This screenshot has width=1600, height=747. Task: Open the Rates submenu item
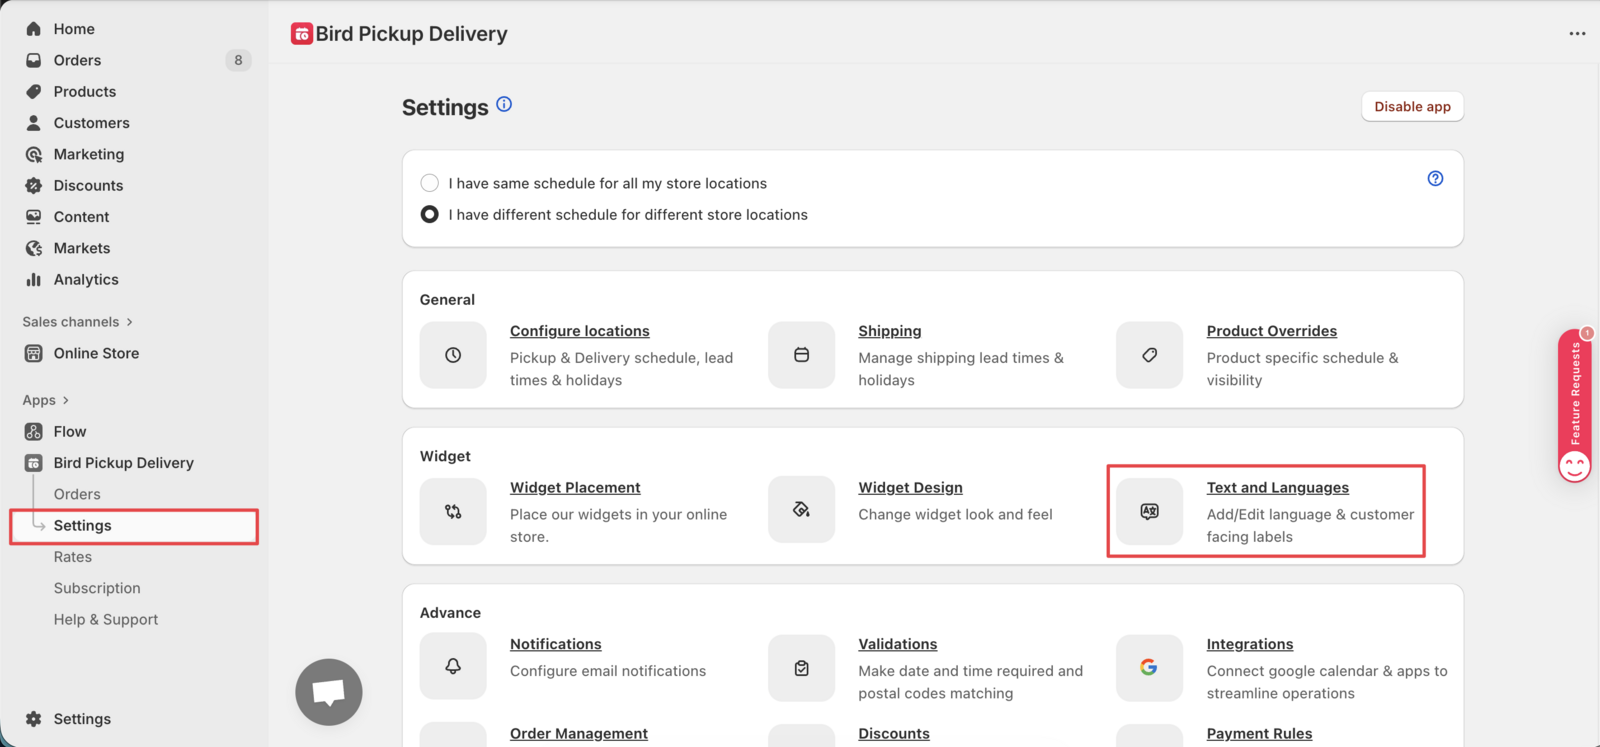coord(73,557)
